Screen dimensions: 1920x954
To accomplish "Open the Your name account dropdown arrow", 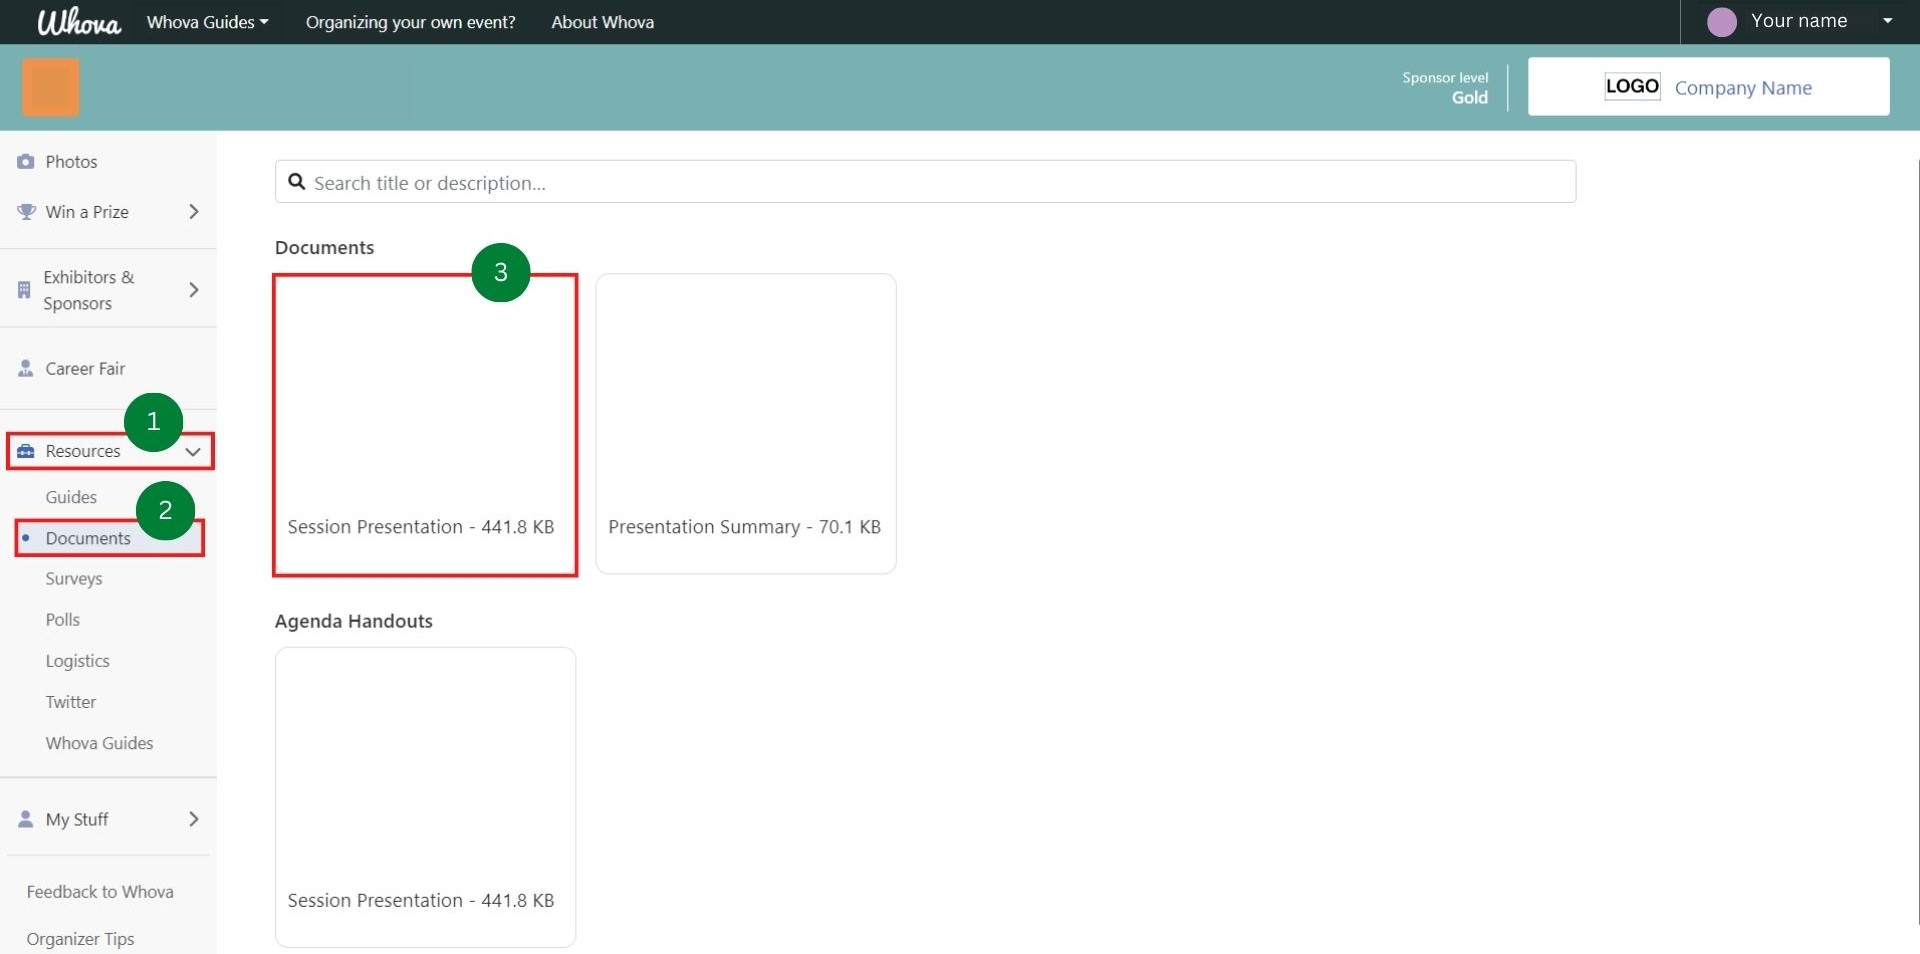I will coord(1887,21).
